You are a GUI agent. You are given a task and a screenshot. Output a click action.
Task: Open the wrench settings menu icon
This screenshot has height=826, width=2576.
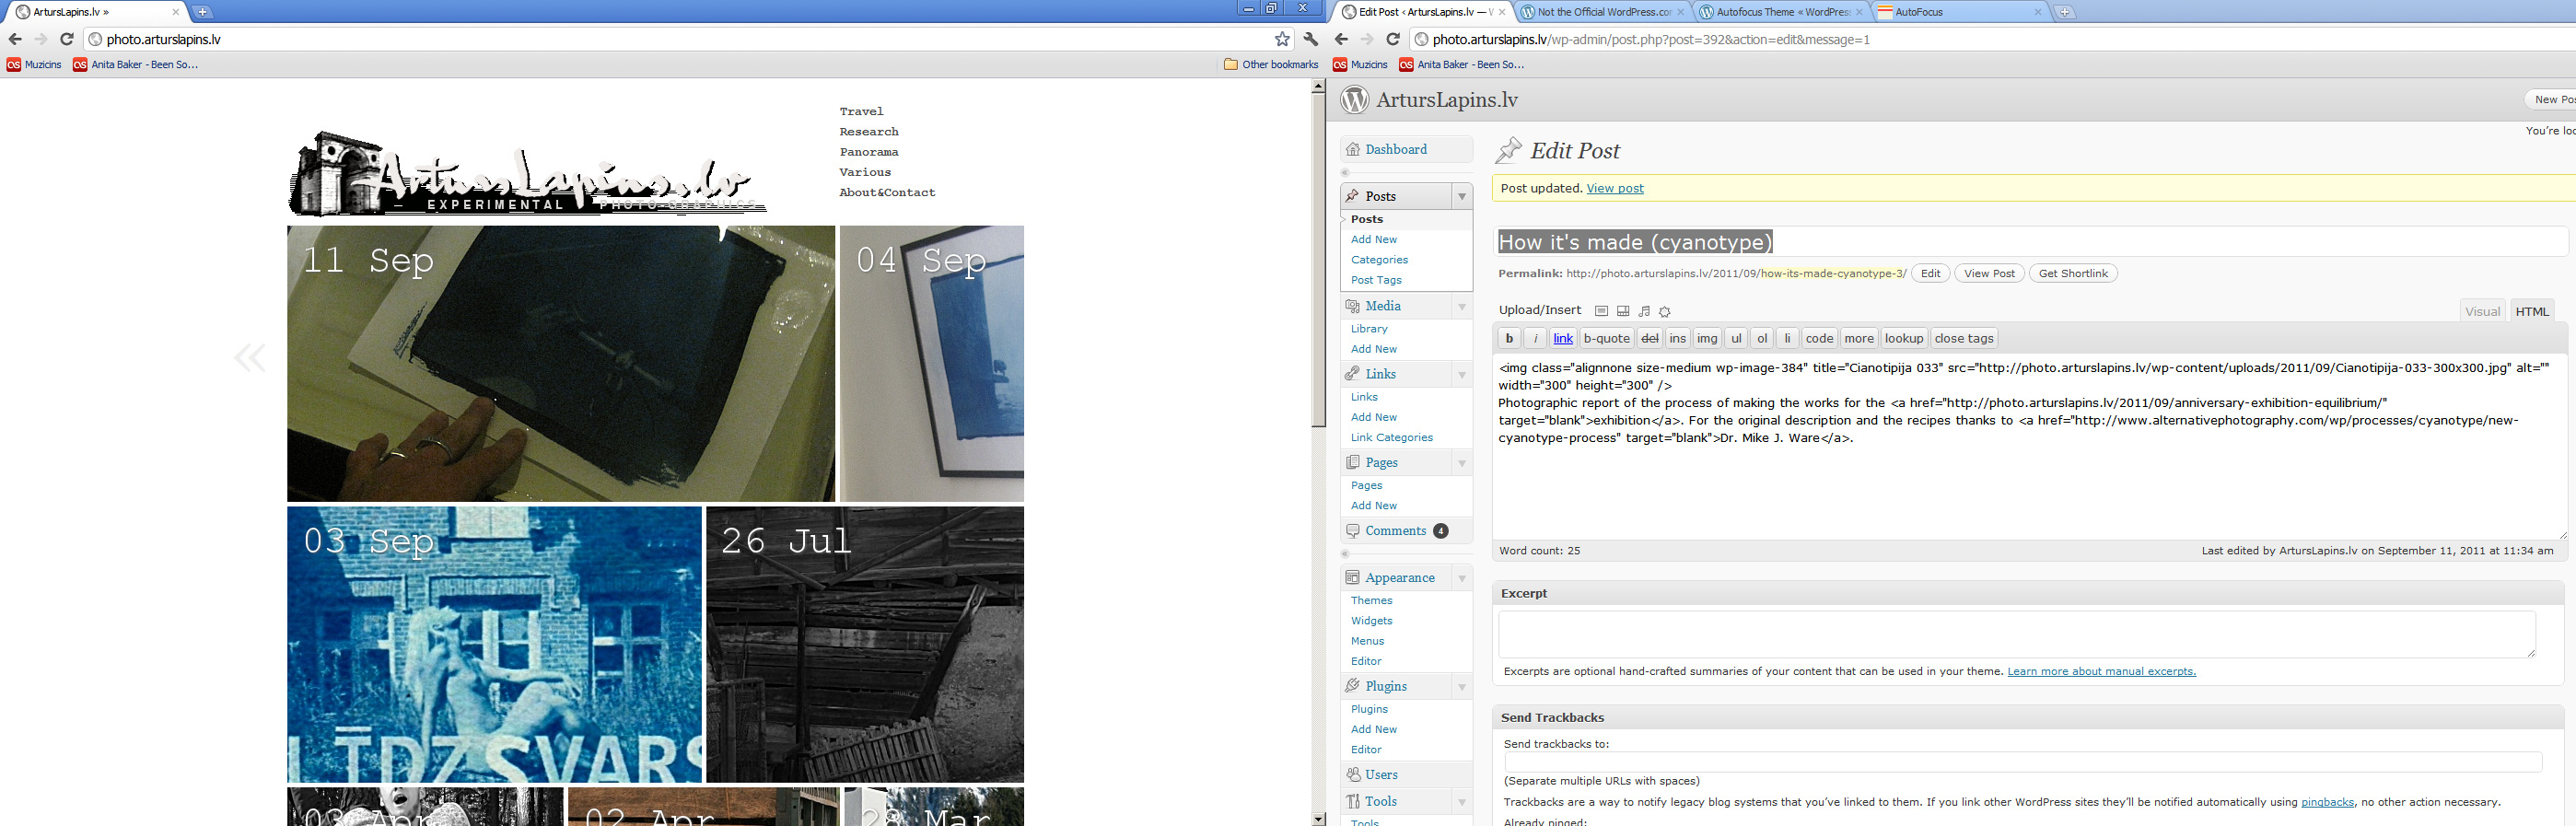[x=1311, y=39]
